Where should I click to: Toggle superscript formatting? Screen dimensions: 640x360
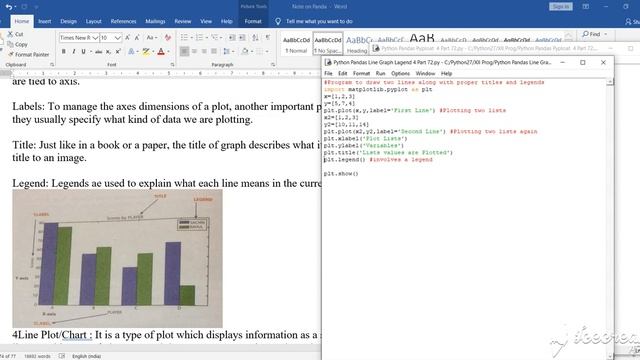click(118, 51)
